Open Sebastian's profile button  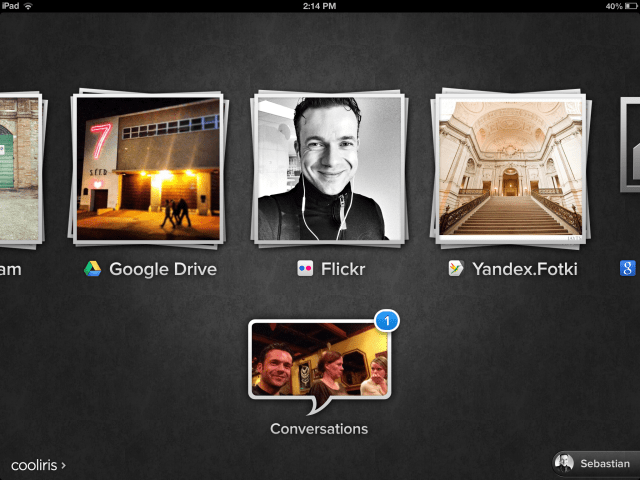click(x=595, y=464)
